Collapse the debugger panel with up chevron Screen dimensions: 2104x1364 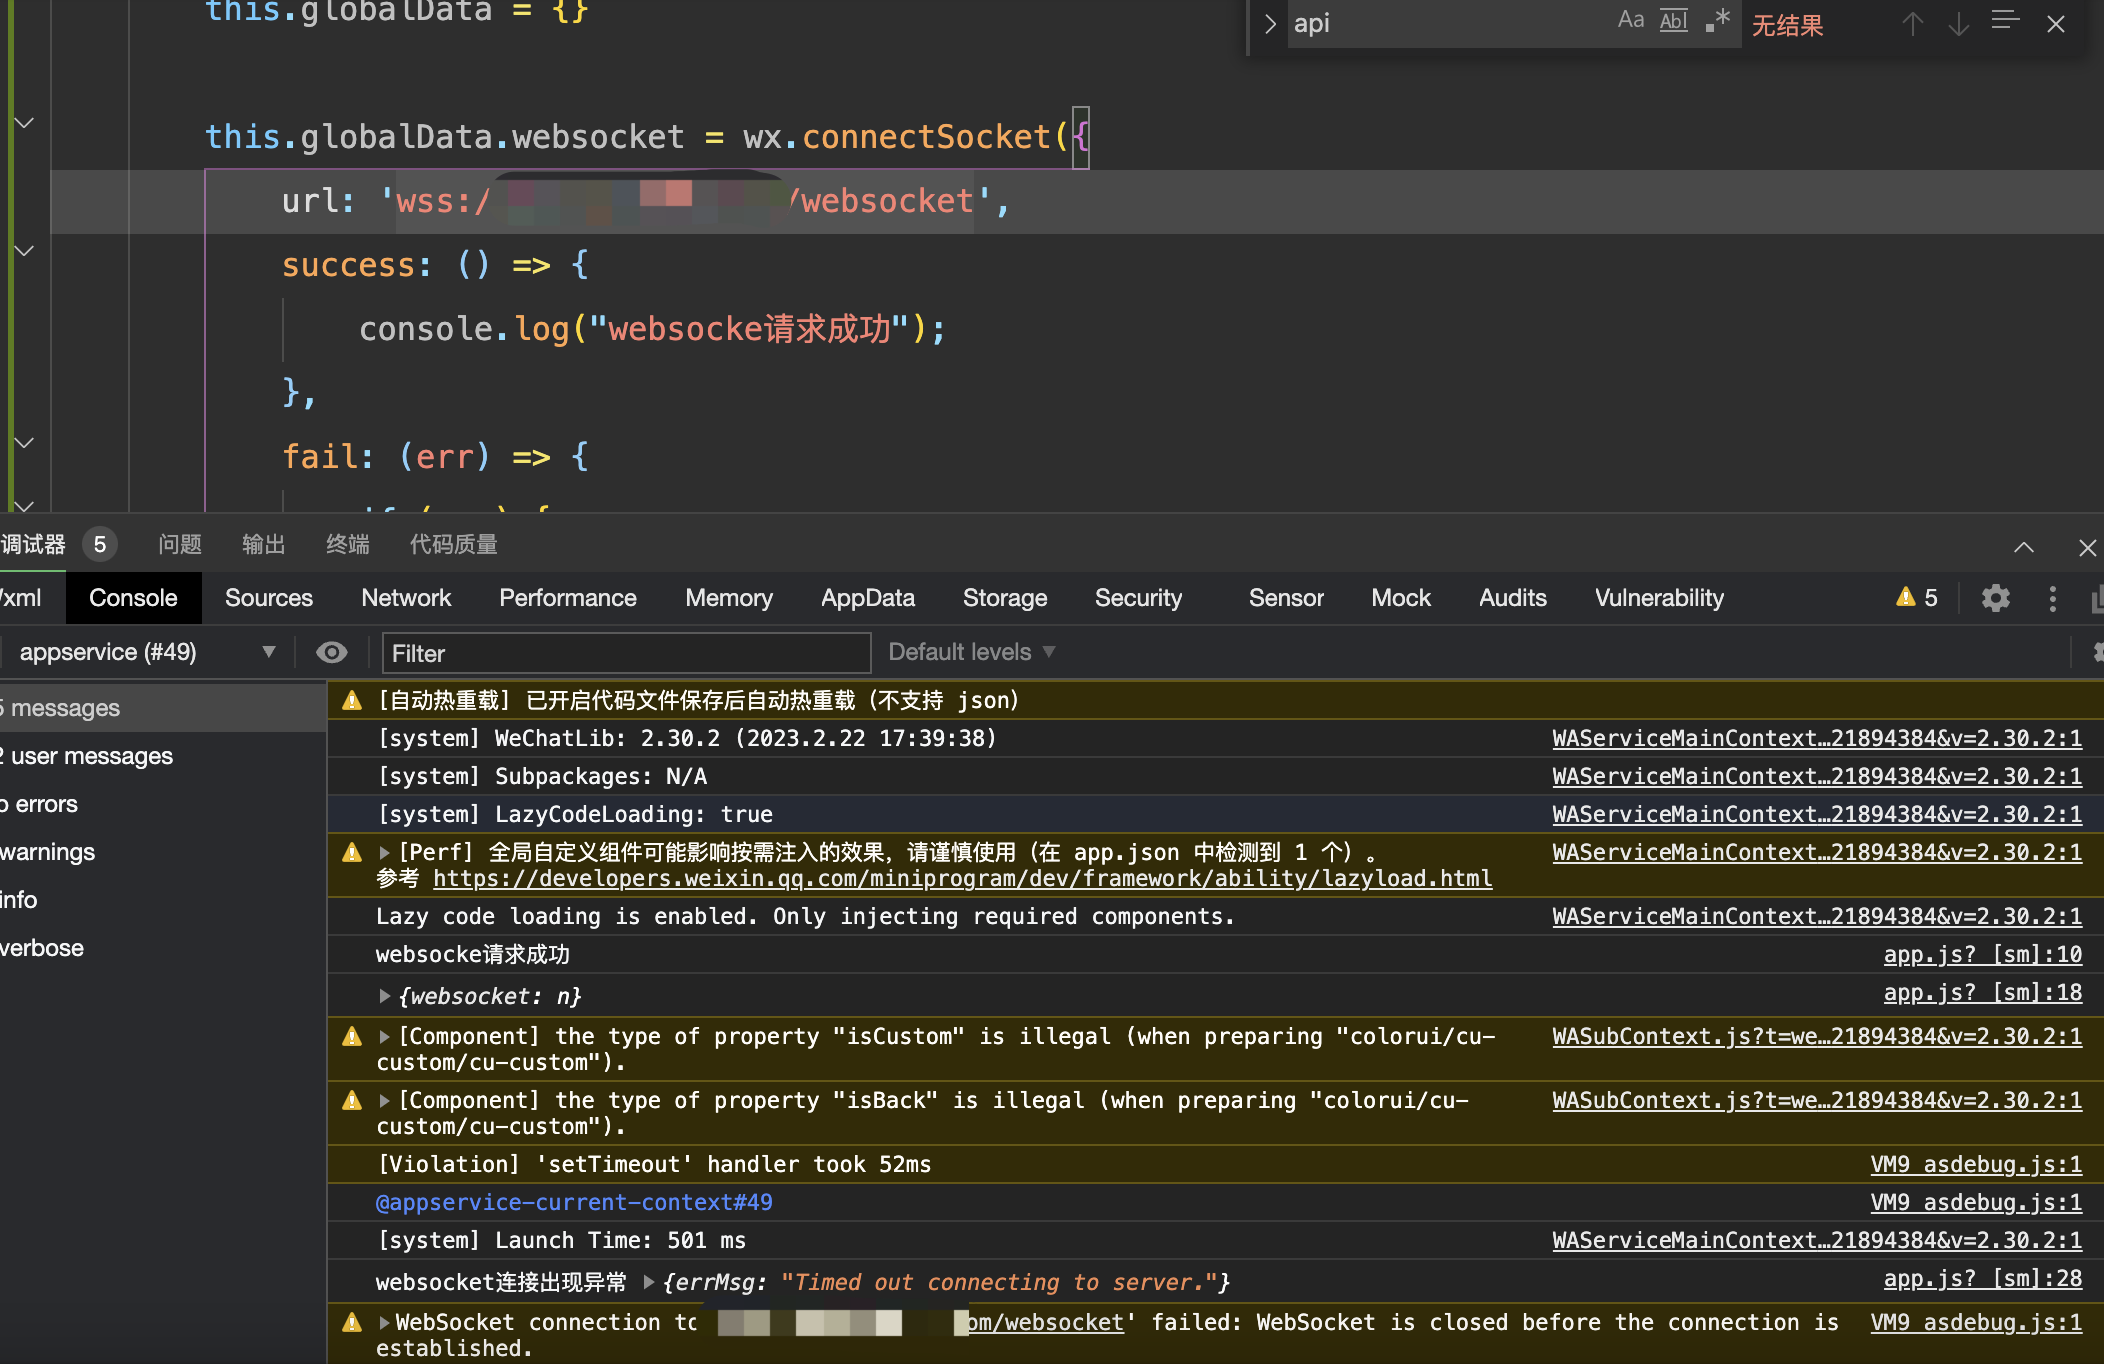[x=2023, y=547]
